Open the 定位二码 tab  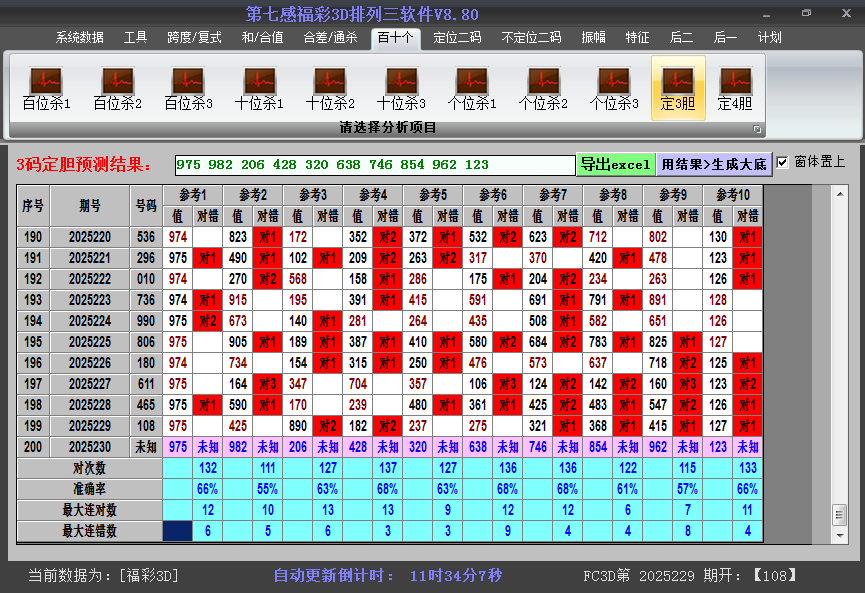[x=457, y=37]
